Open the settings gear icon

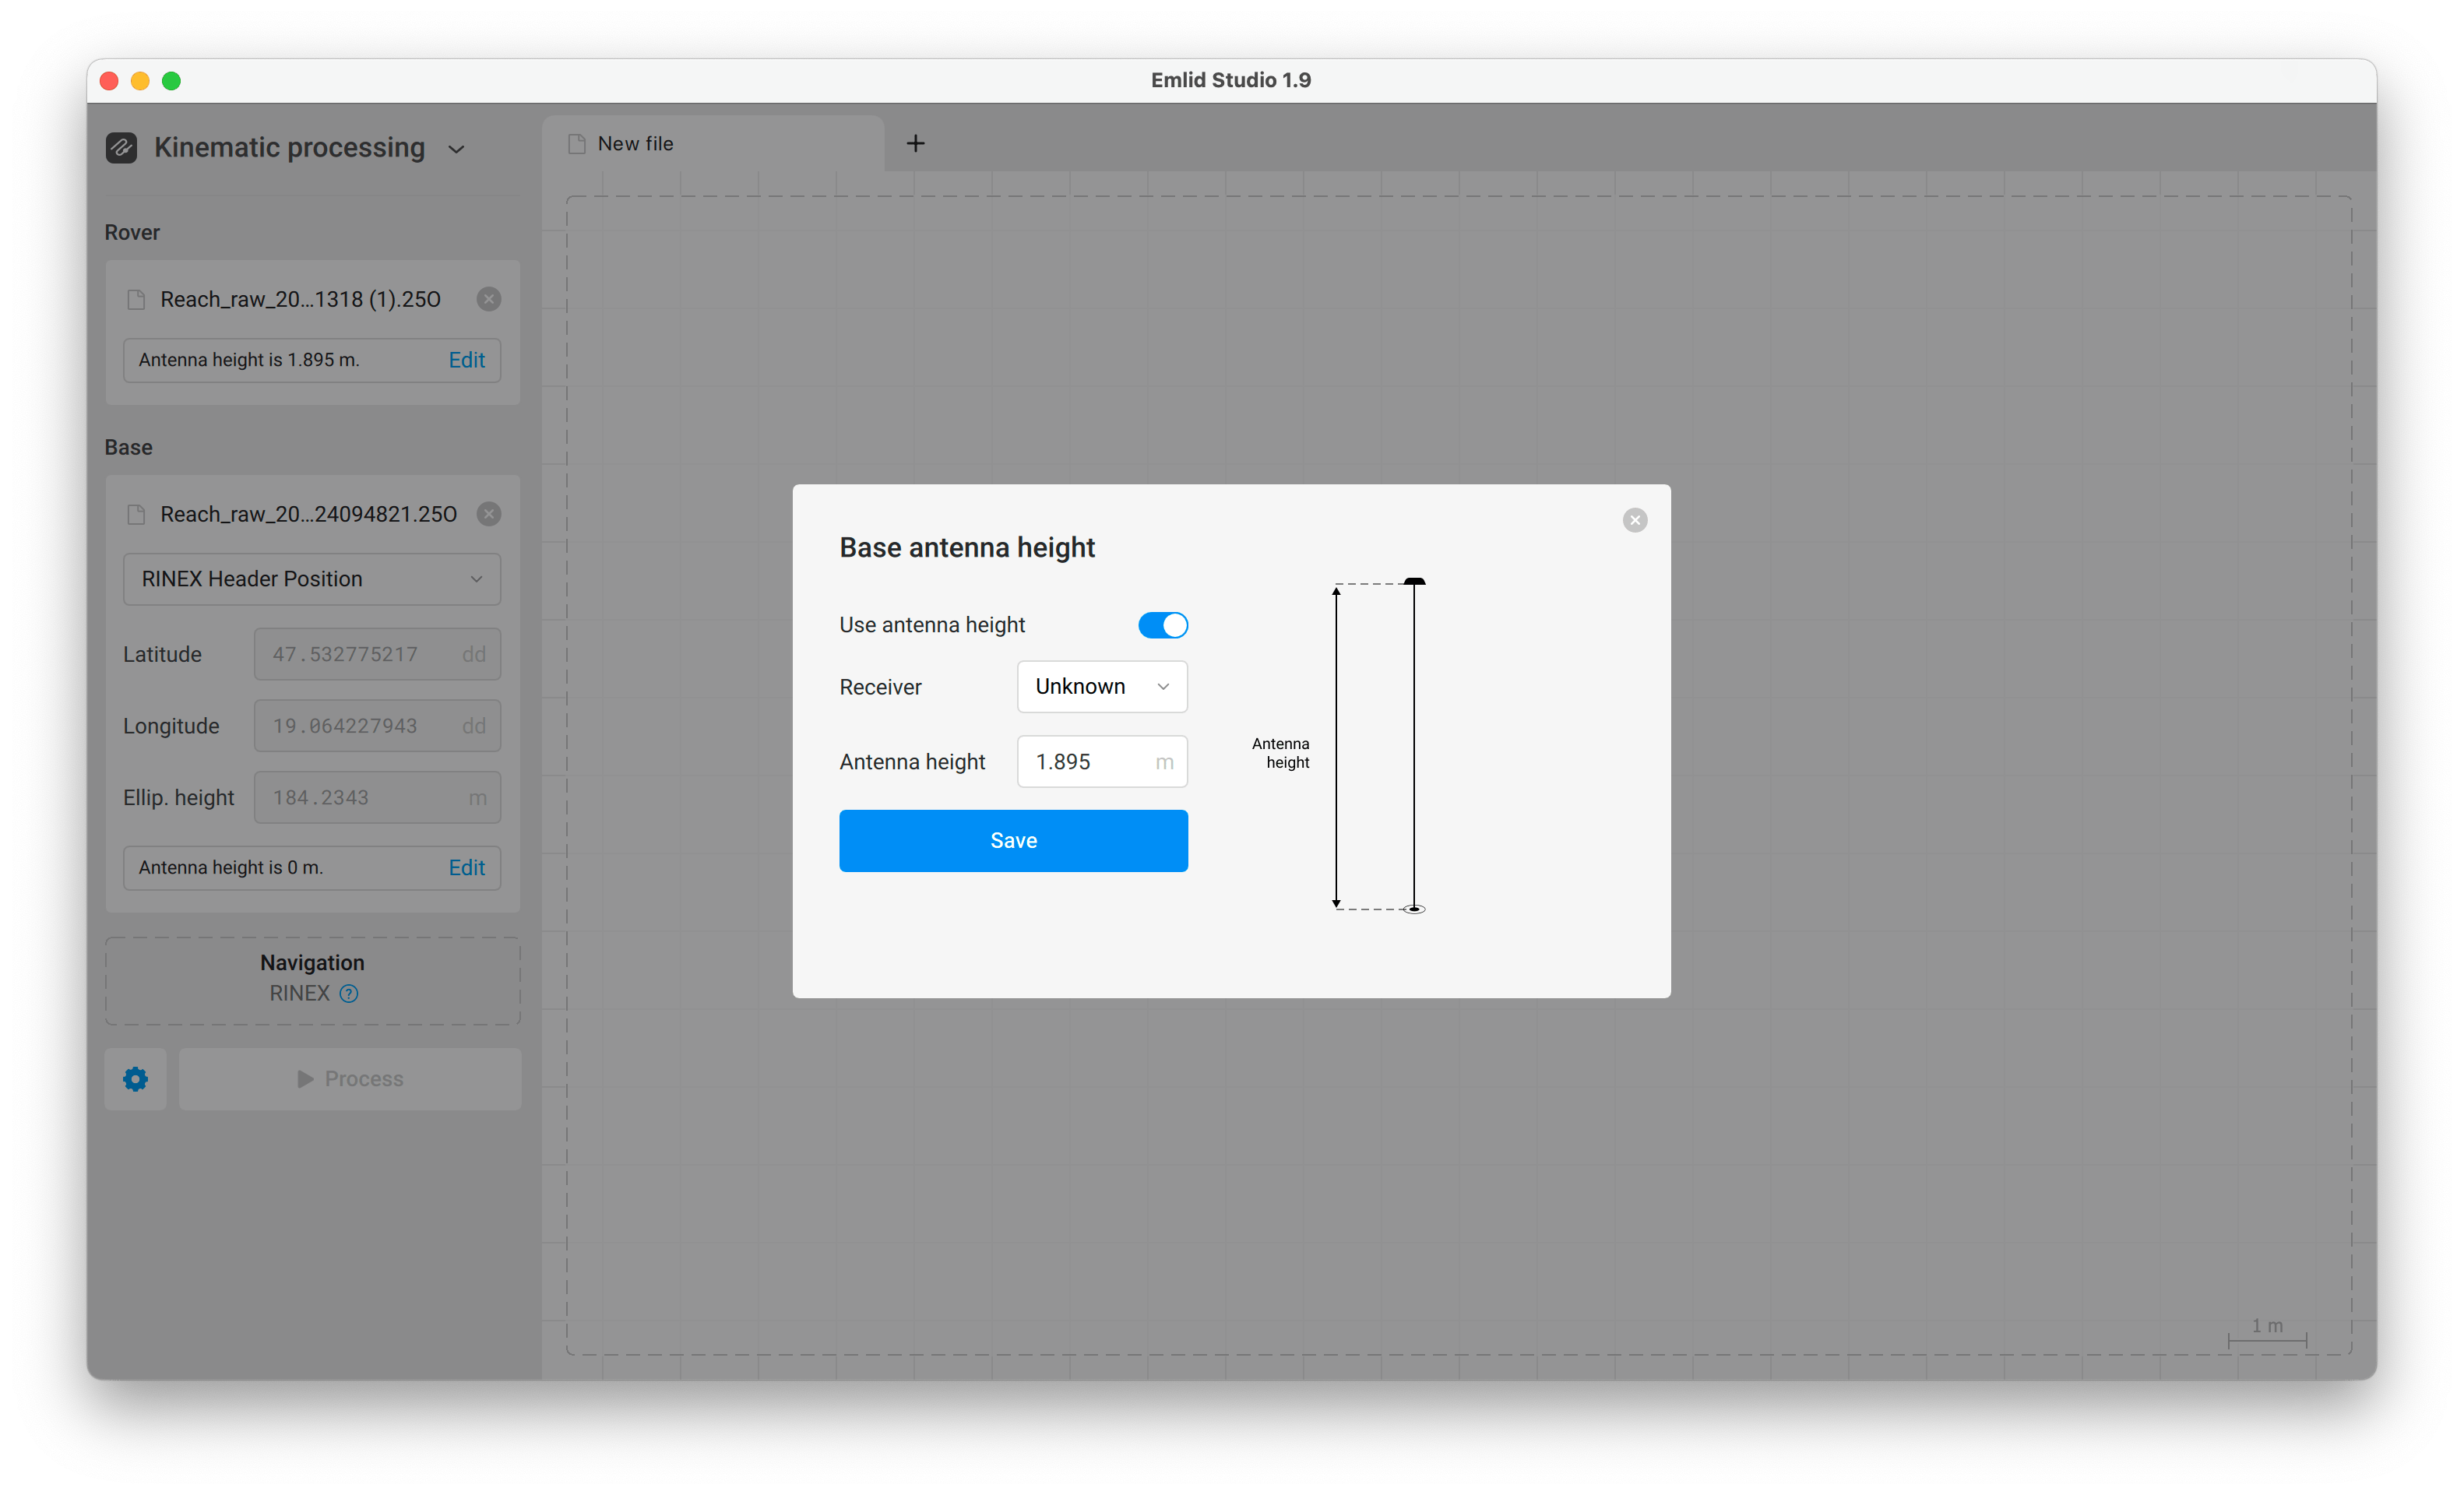(x=136, y=1079)
